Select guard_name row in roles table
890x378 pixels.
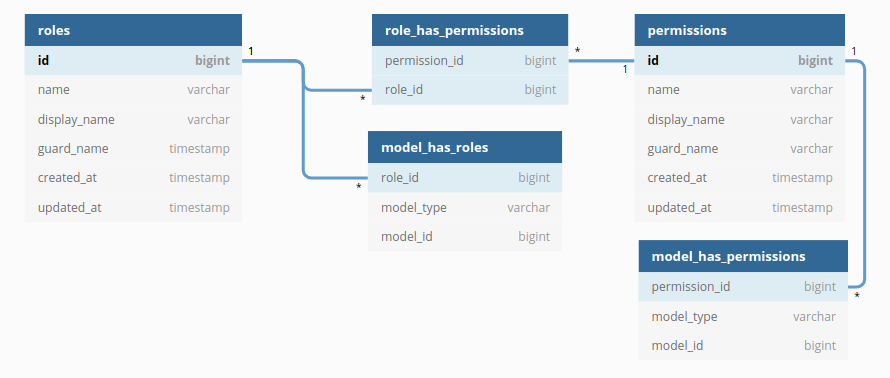[x=133, y=149]
